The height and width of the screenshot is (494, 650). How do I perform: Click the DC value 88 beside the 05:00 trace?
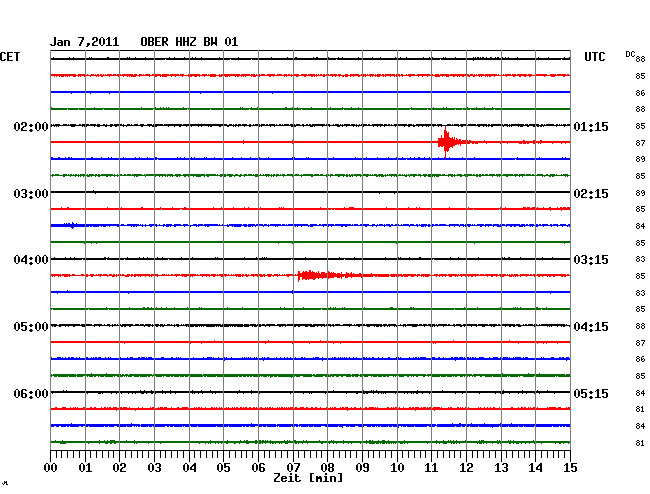point(640,327)
